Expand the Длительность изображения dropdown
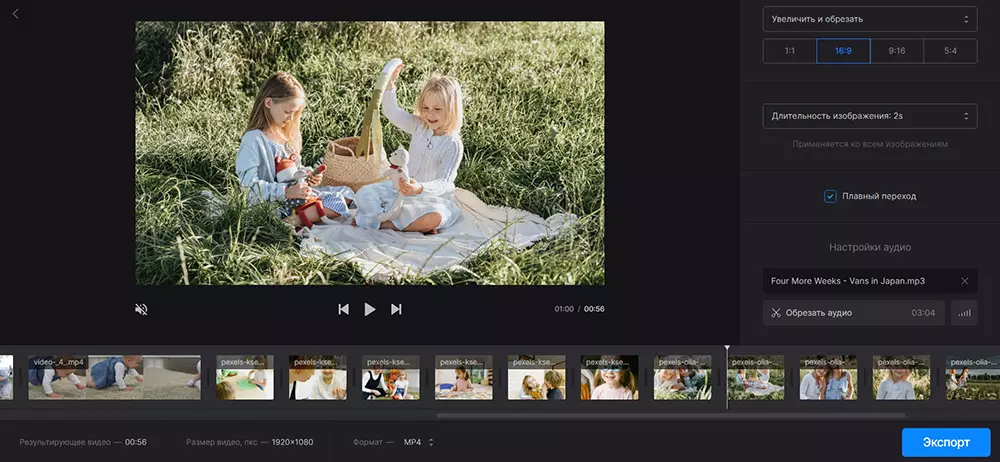This screenshot has height=462, width=1000. click(x=869, y=116)
